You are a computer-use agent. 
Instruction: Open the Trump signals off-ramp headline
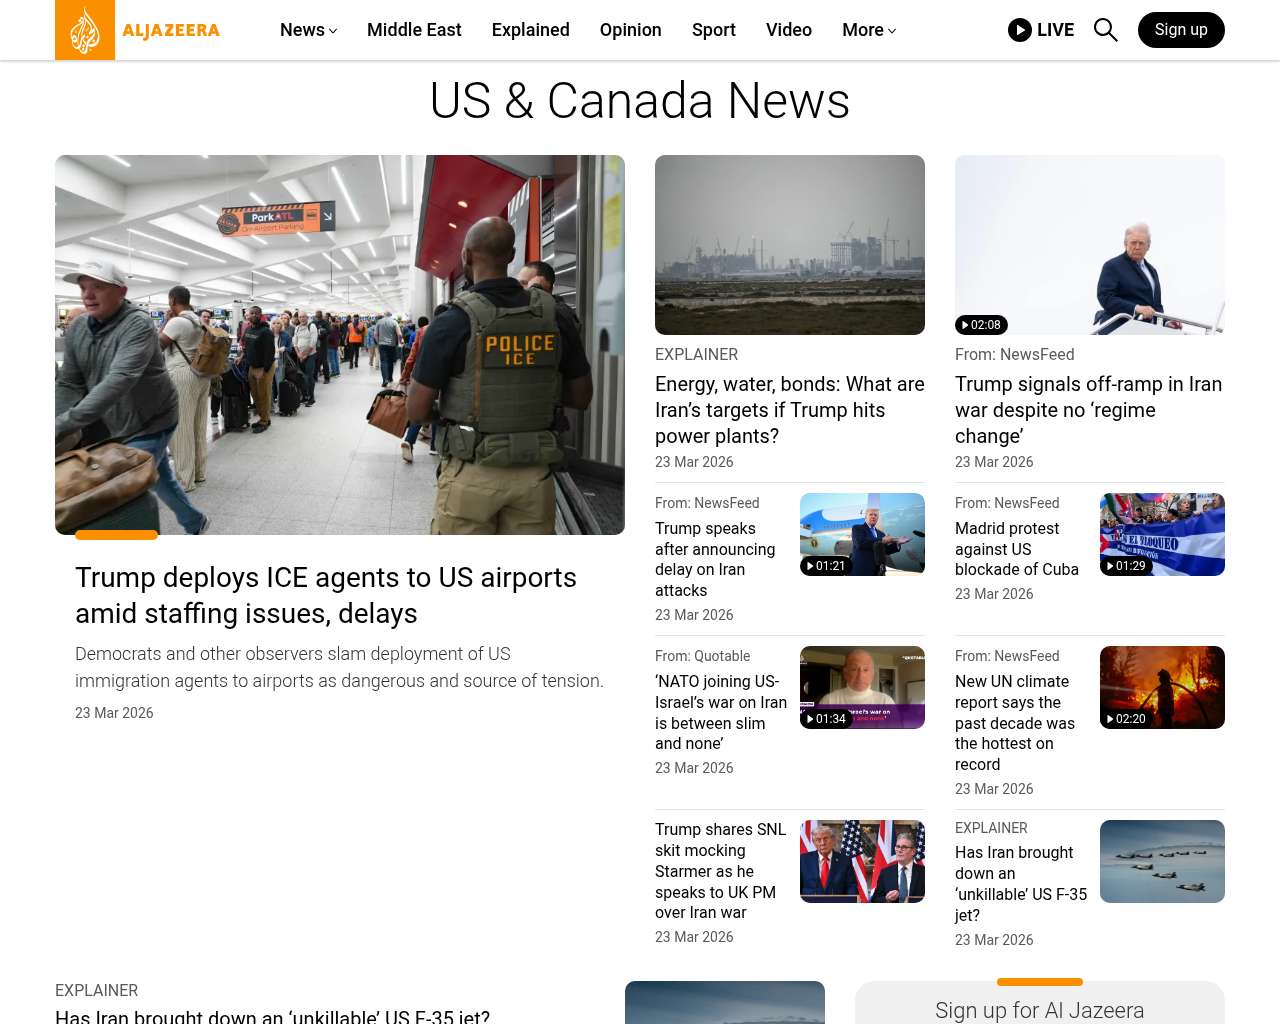(x=1089, y=410)
